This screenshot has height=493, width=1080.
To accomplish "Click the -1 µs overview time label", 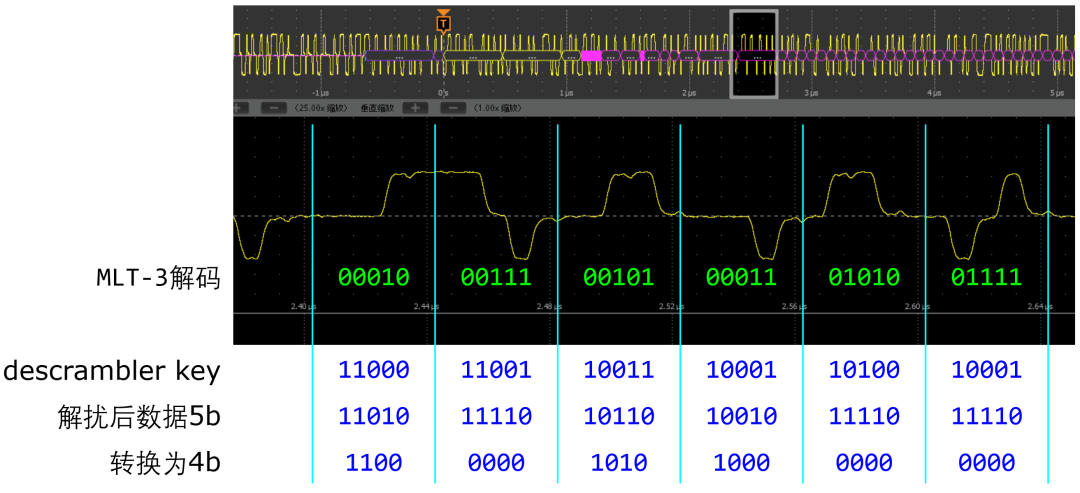I will click(319, 92).
